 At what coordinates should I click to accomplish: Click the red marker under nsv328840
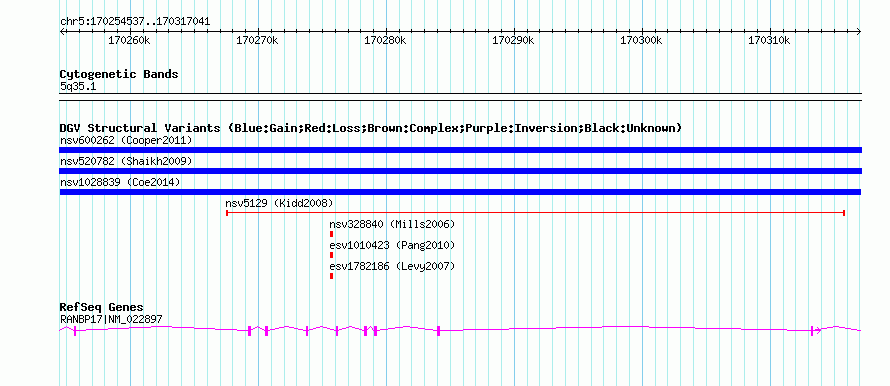331,234
